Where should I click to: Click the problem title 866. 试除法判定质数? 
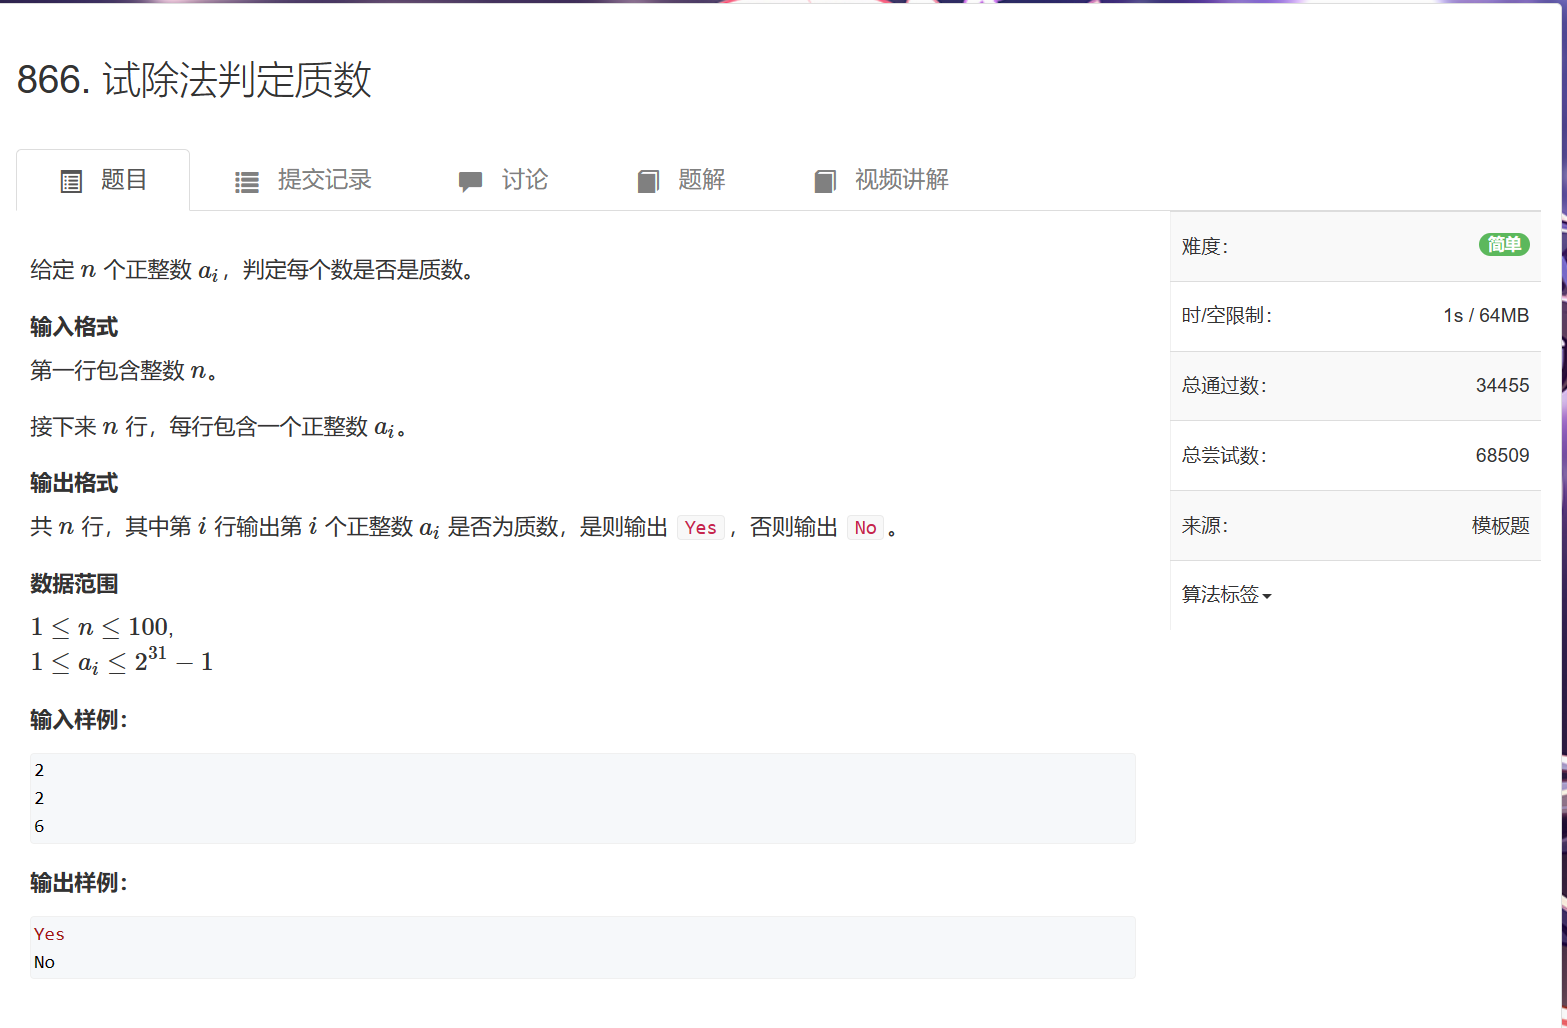pos(194,80)
